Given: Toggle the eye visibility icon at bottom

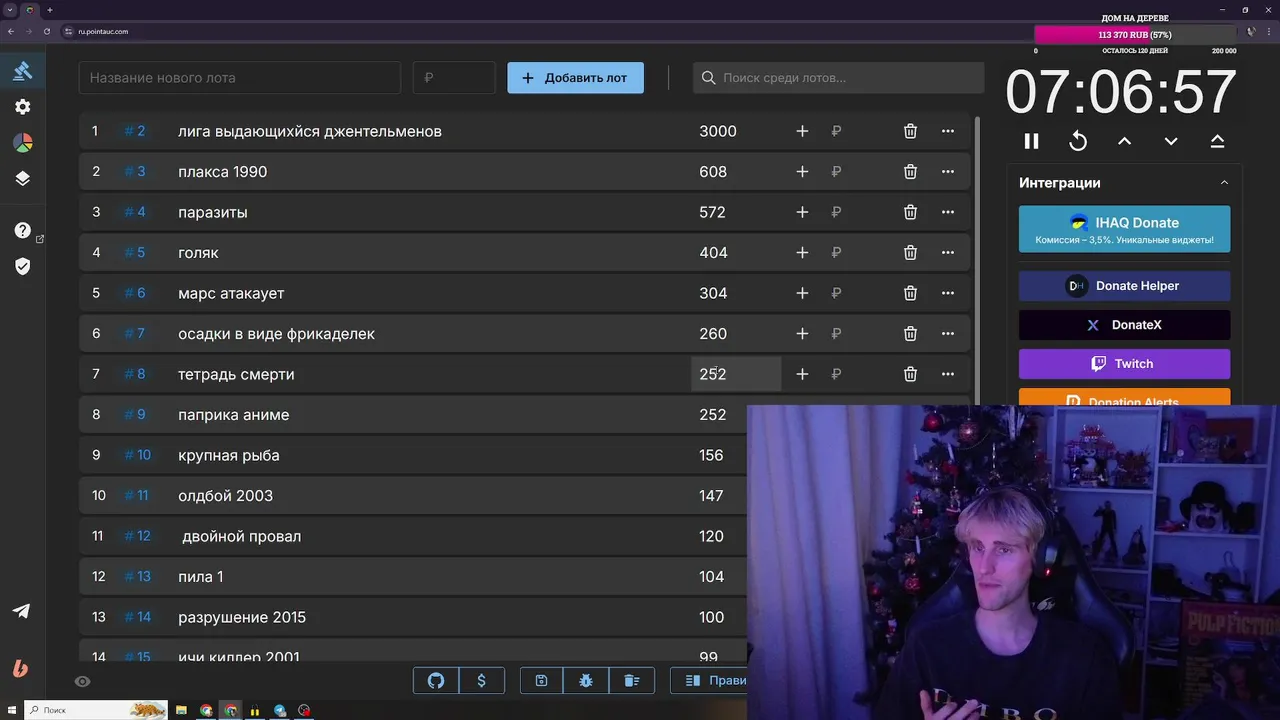Looking at the screenshot, I should (83, 681).
